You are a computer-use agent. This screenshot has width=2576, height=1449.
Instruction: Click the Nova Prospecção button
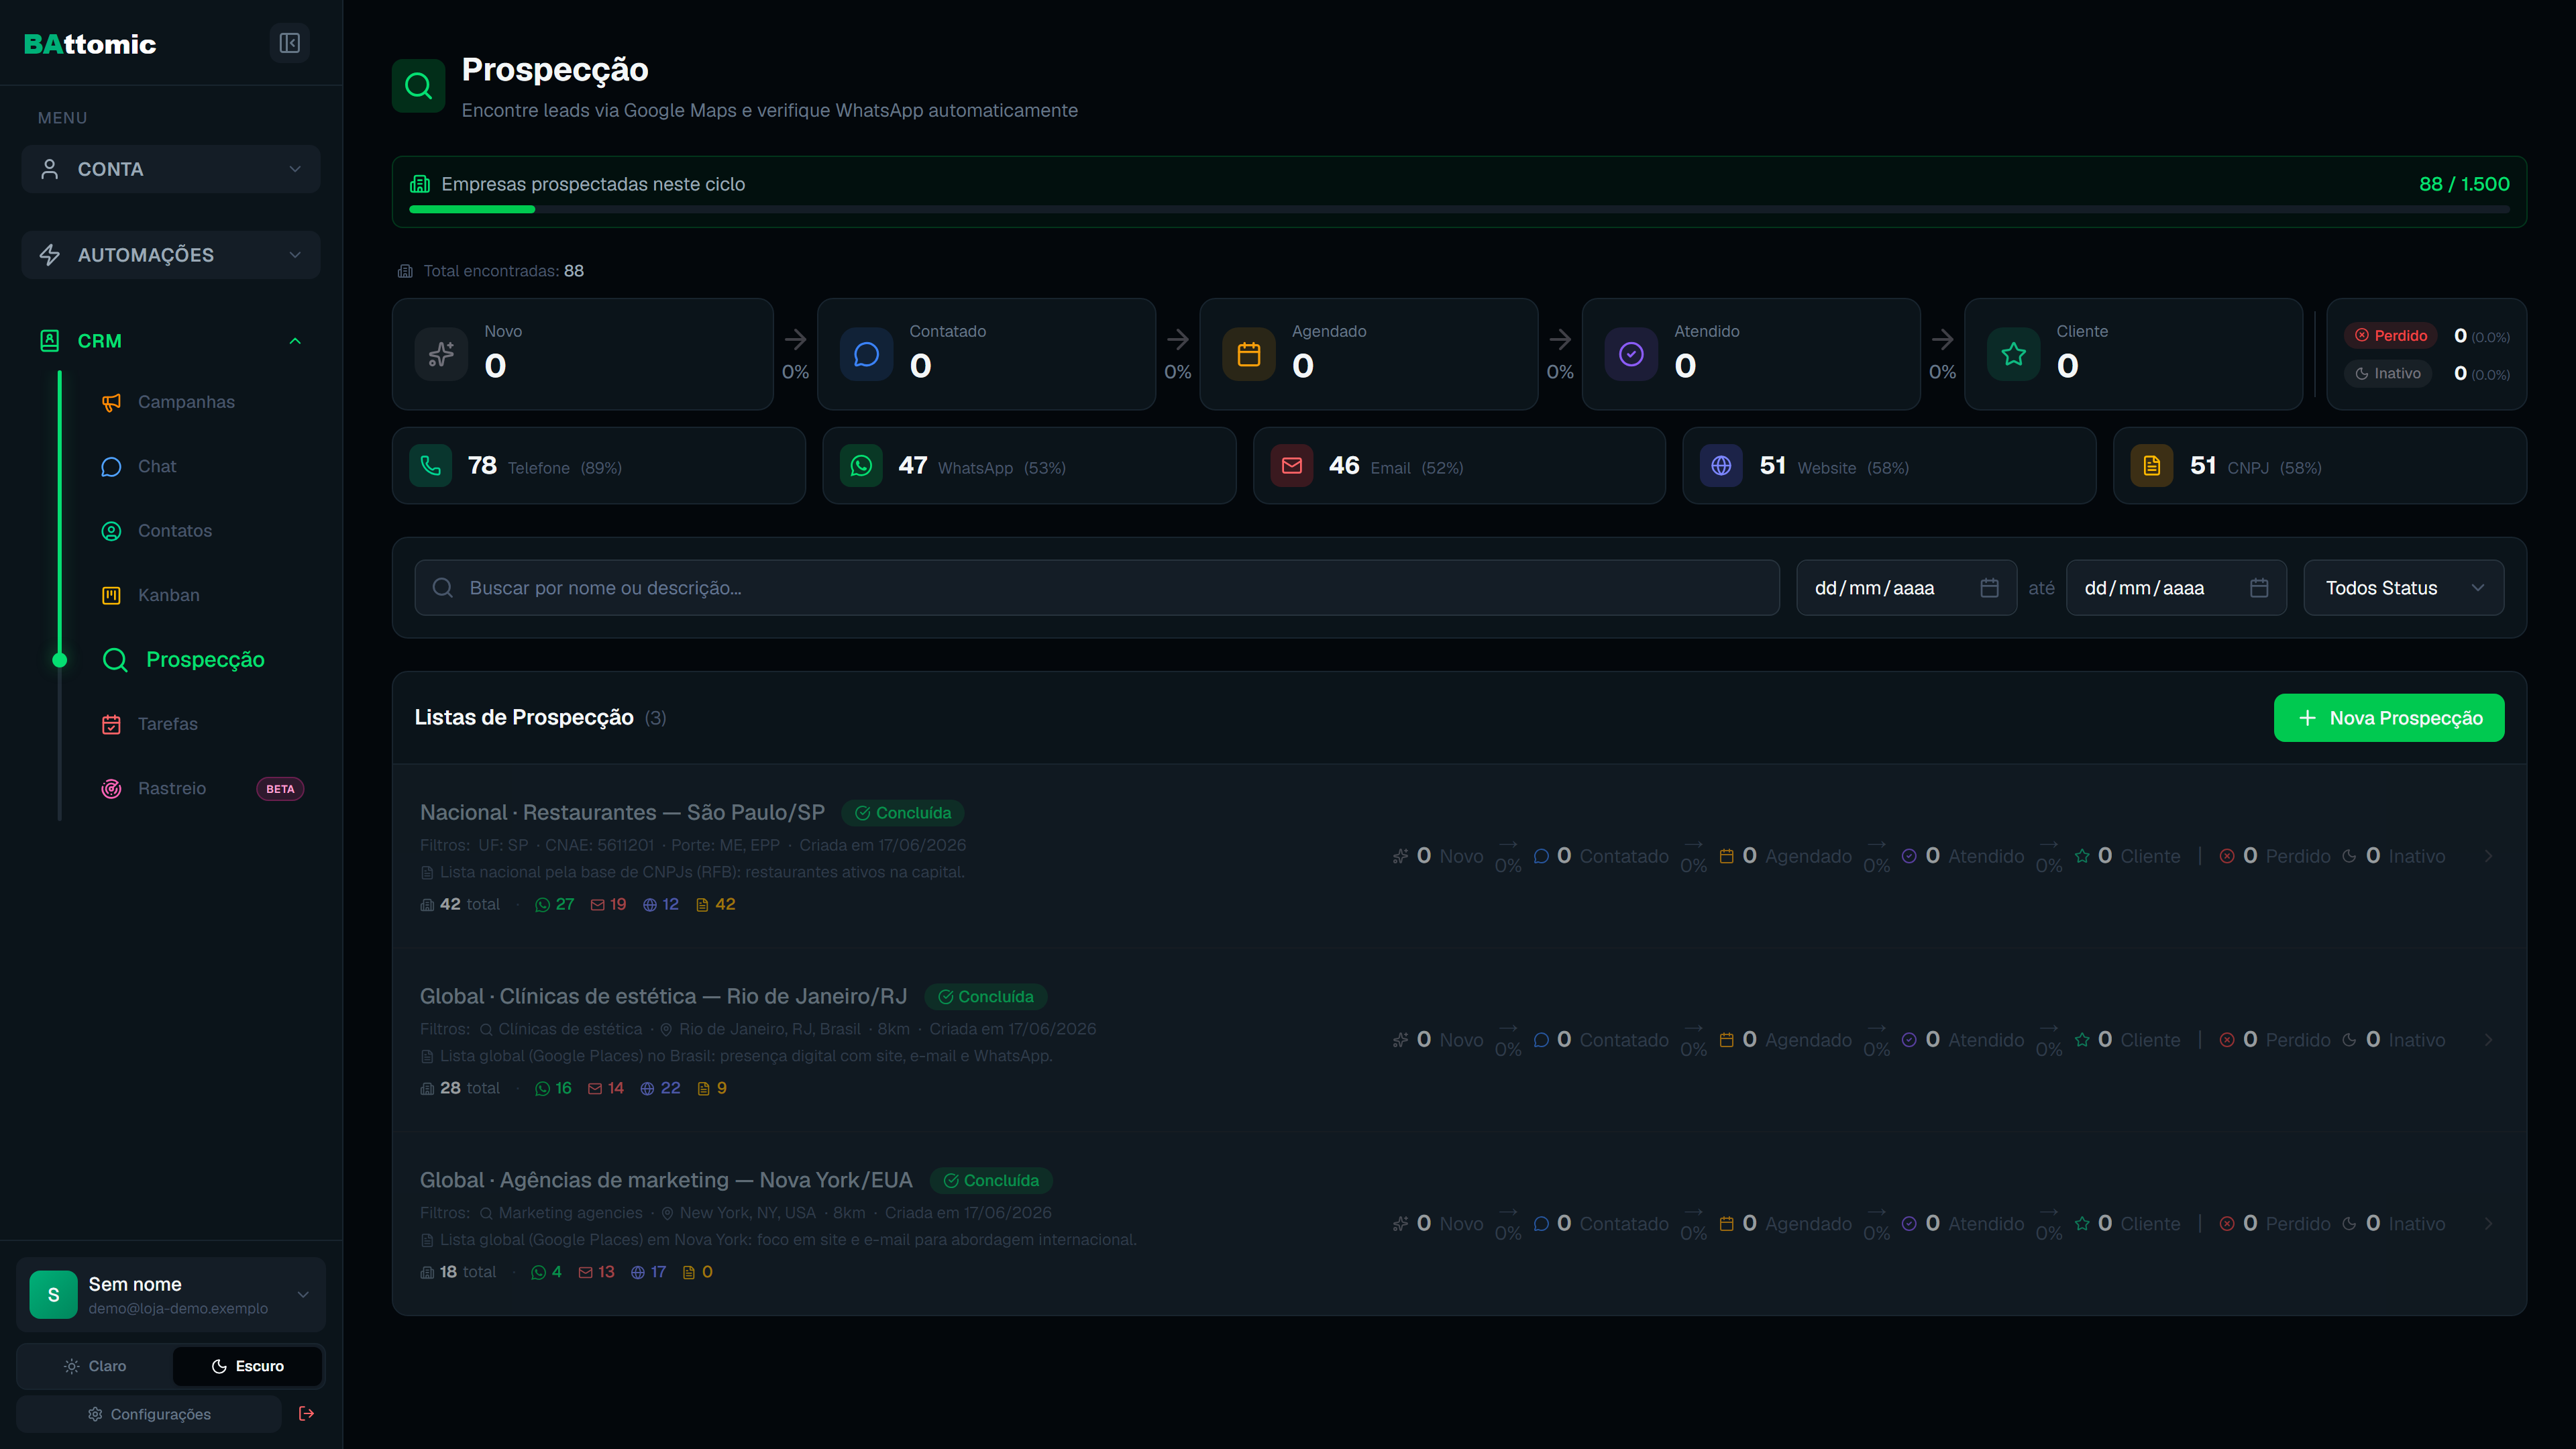point(2389,718)
